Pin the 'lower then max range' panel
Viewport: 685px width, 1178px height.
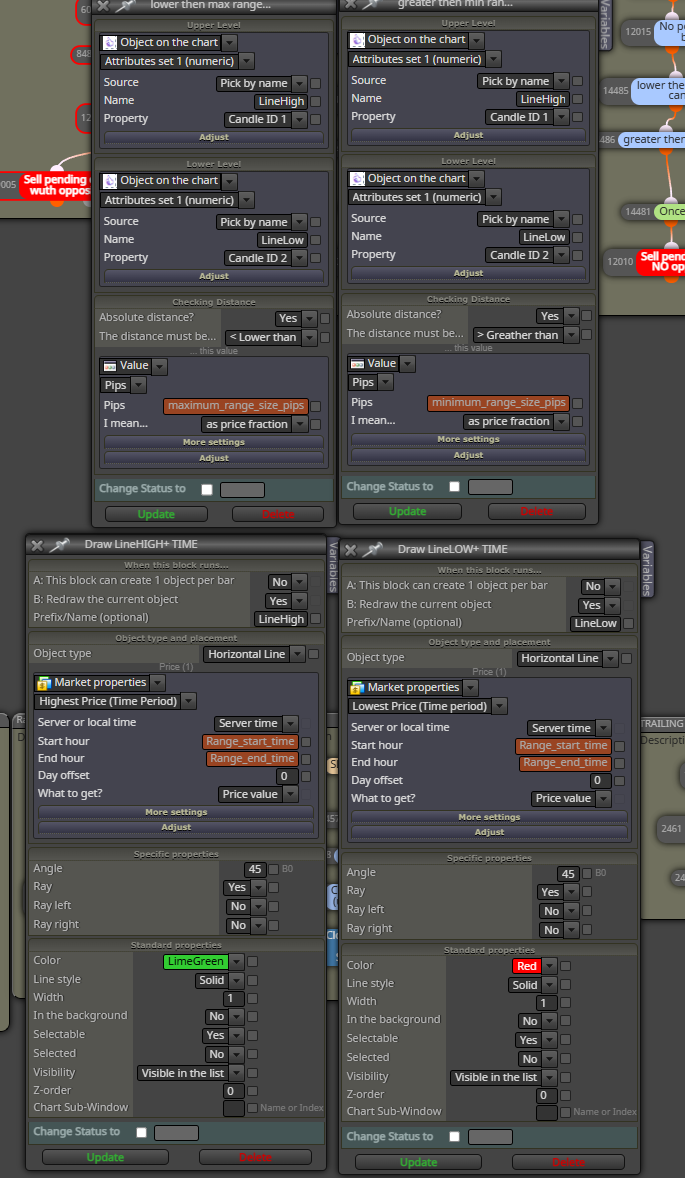coord(125,5)
